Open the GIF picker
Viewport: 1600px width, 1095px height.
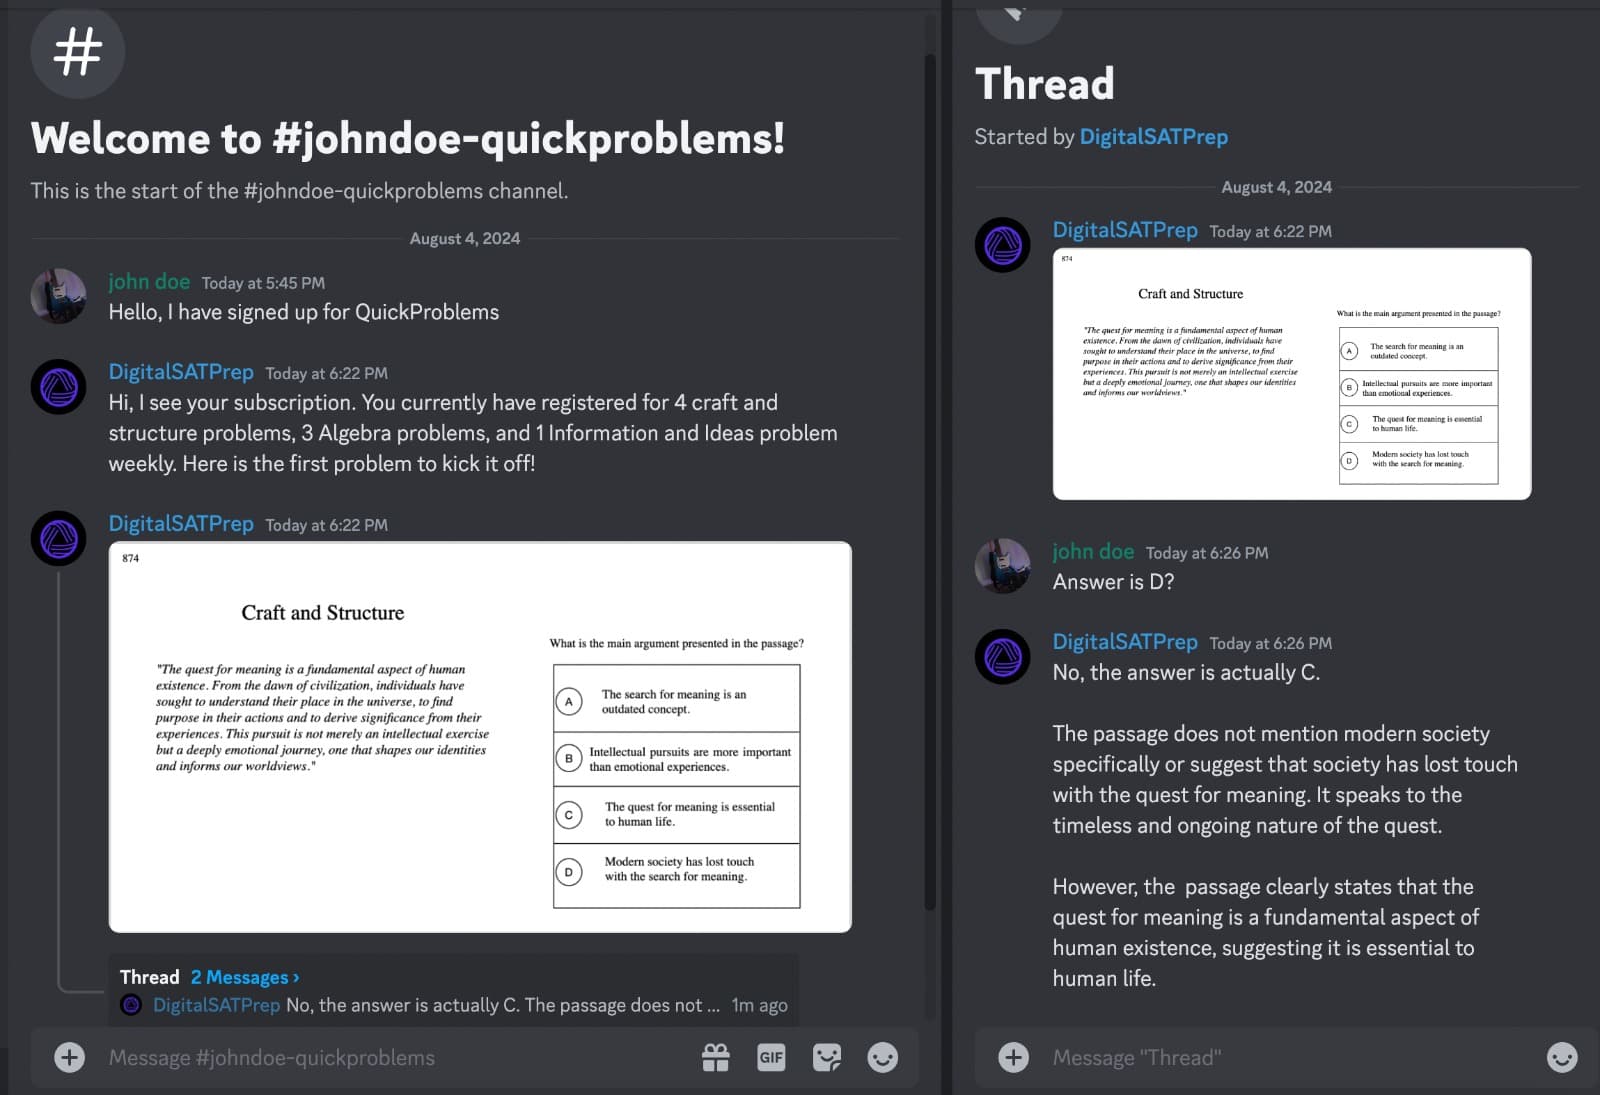771,1057
